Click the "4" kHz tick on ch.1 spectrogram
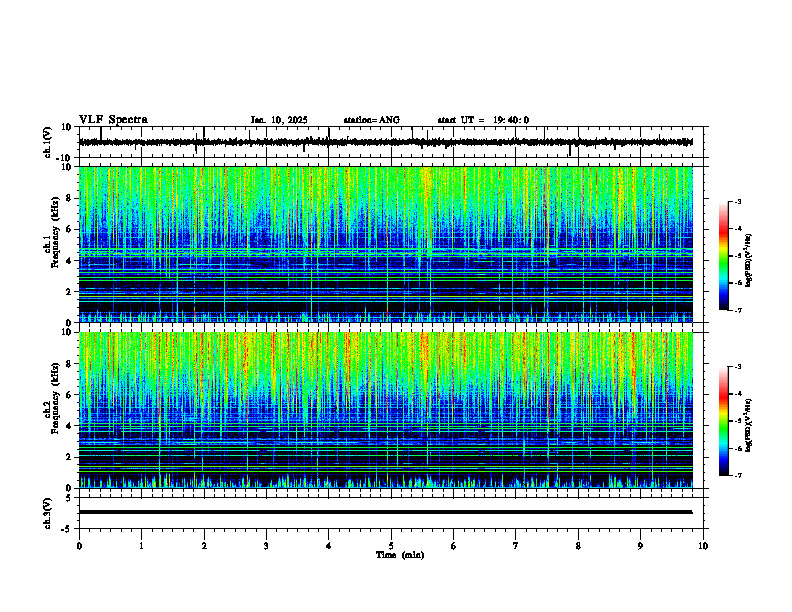Viewport: 792px width, 612px height. click(69, 261)
